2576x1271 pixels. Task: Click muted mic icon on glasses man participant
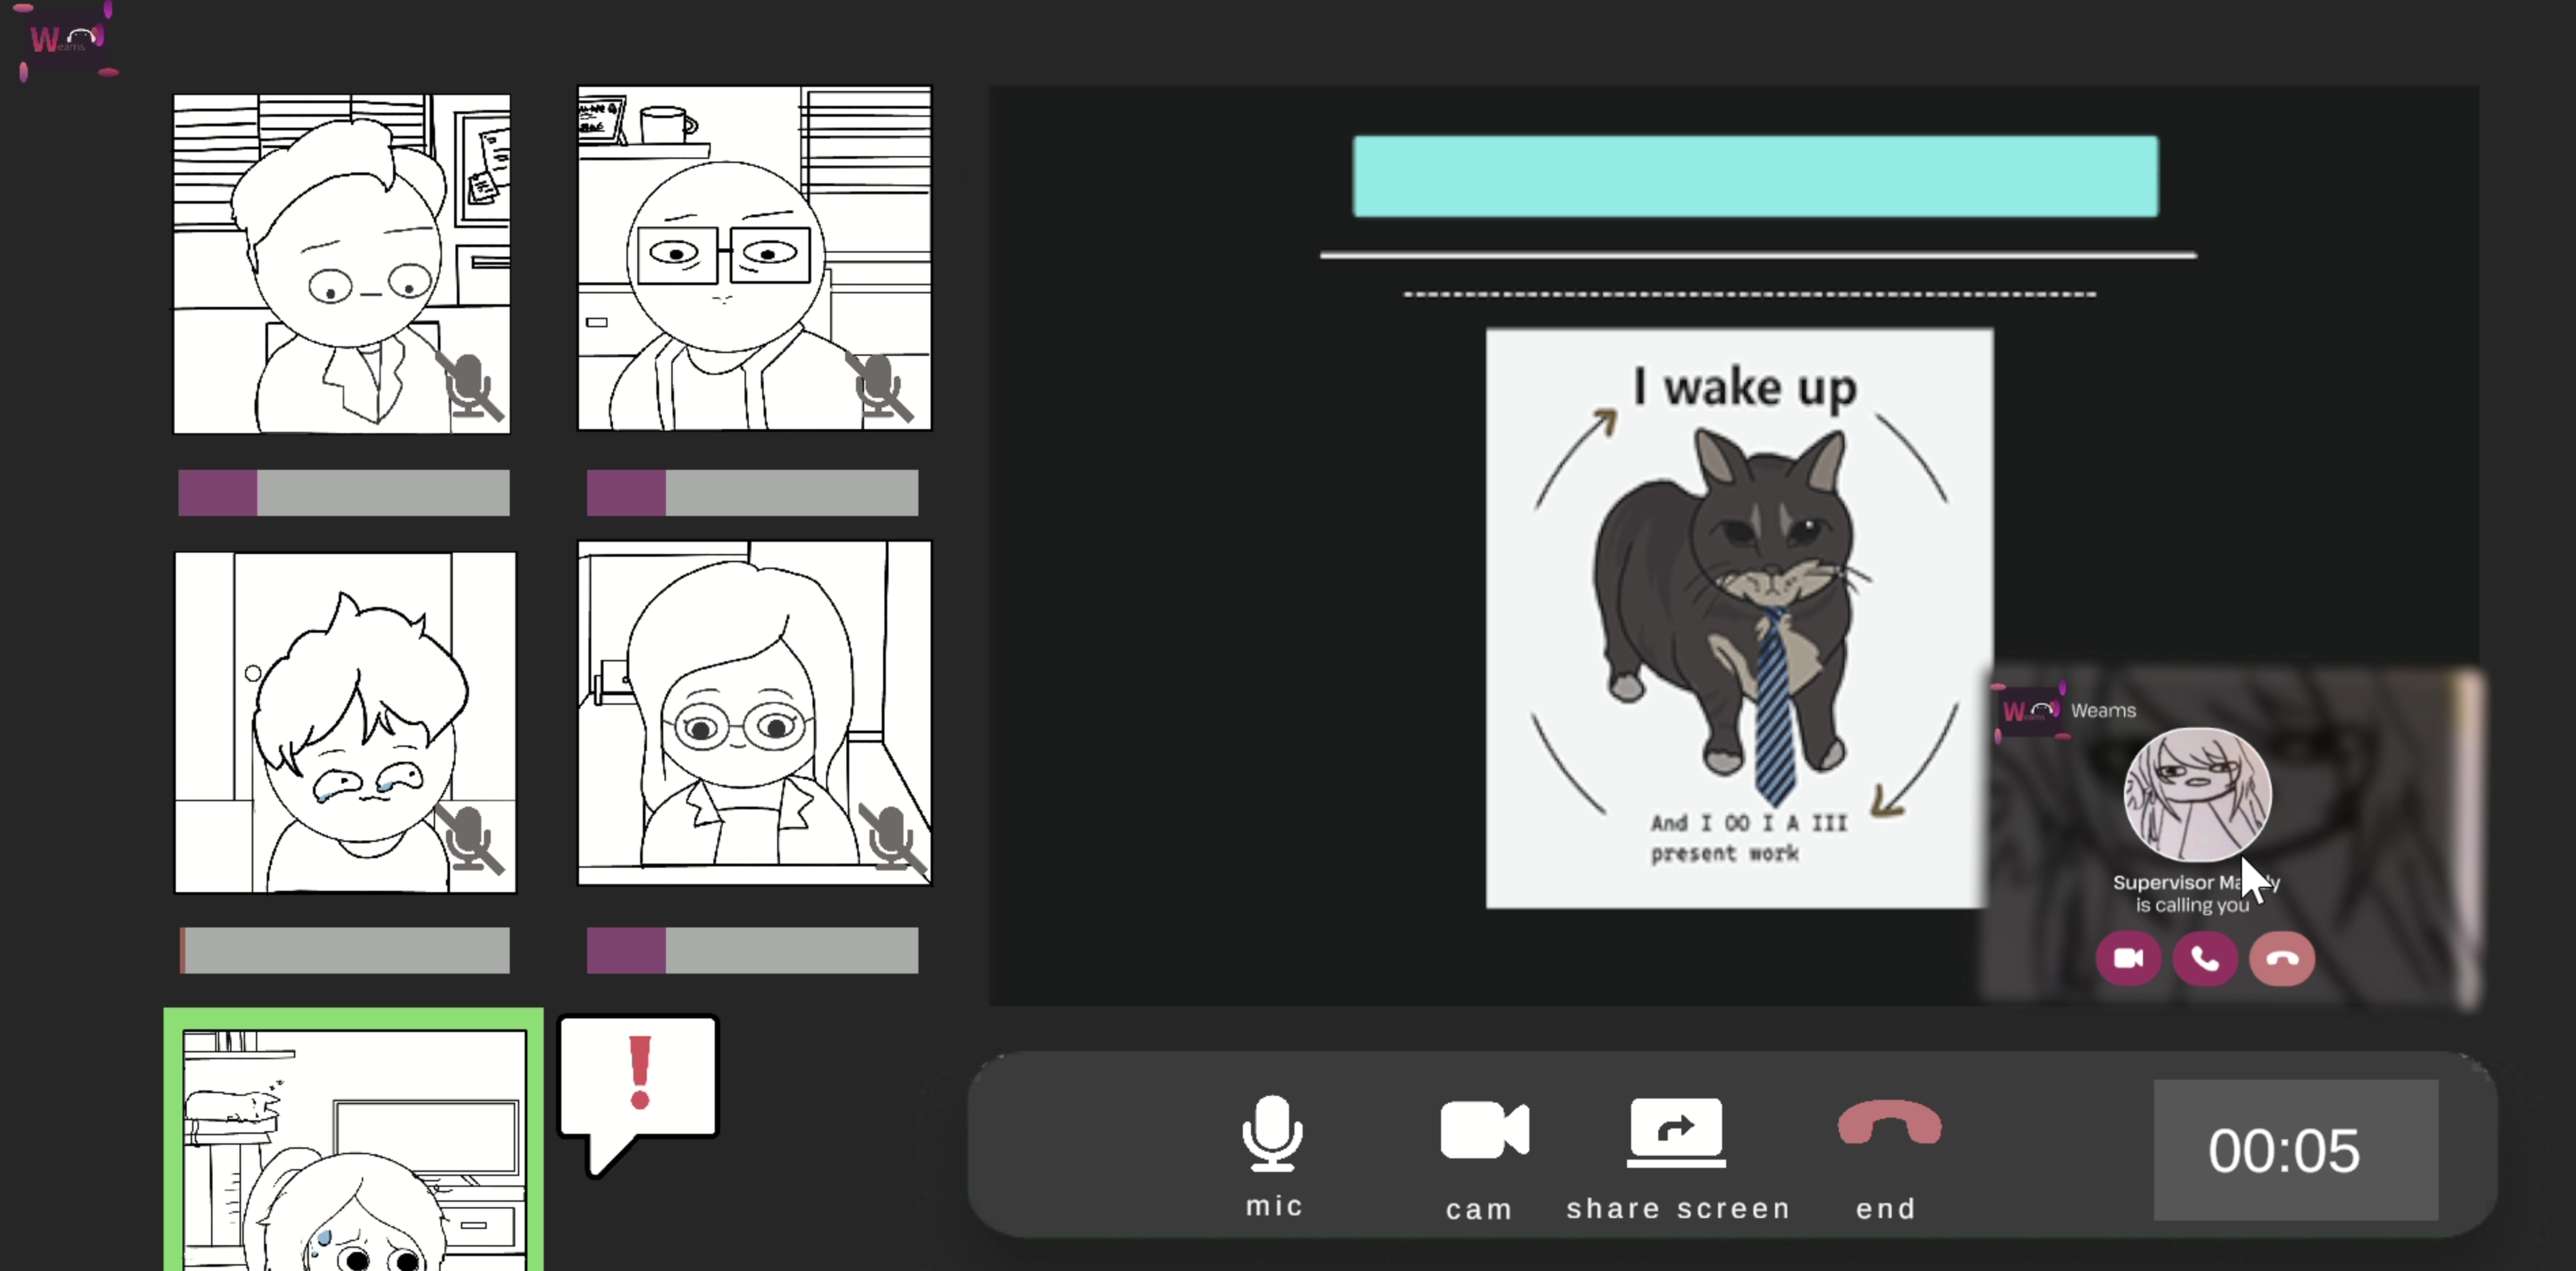point(880,386)
